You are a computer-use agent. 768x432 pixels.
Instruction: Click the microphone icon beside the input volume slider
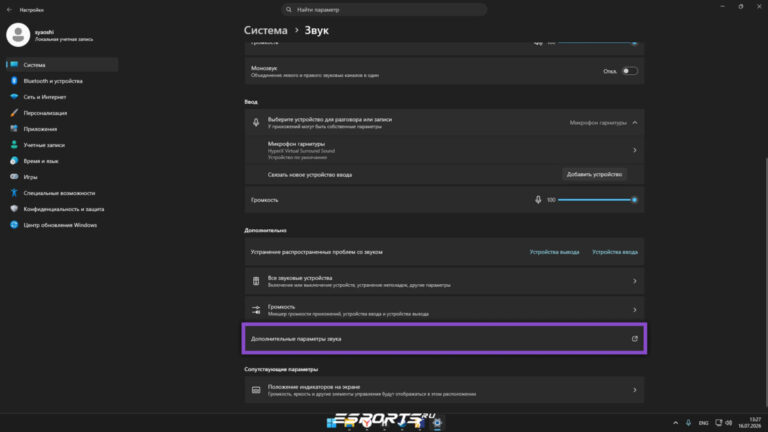[x=538, y=200]
